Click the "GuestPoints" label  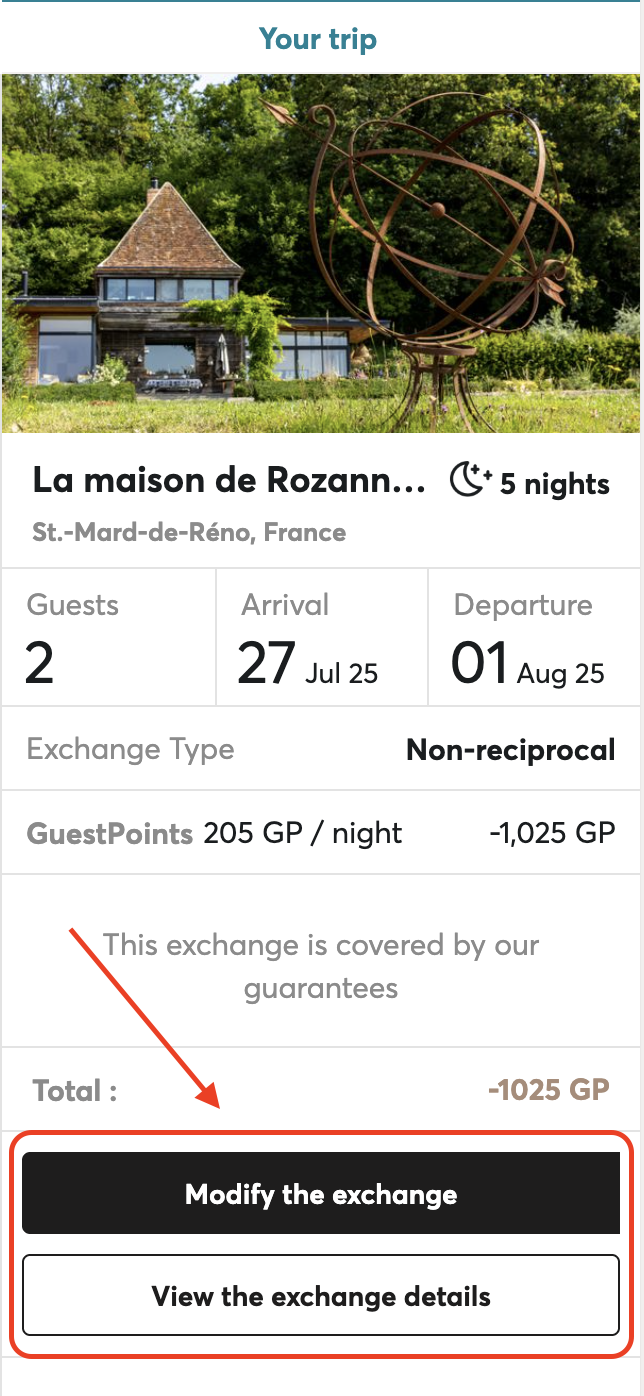pyautogui.click(x=110, y=833)
